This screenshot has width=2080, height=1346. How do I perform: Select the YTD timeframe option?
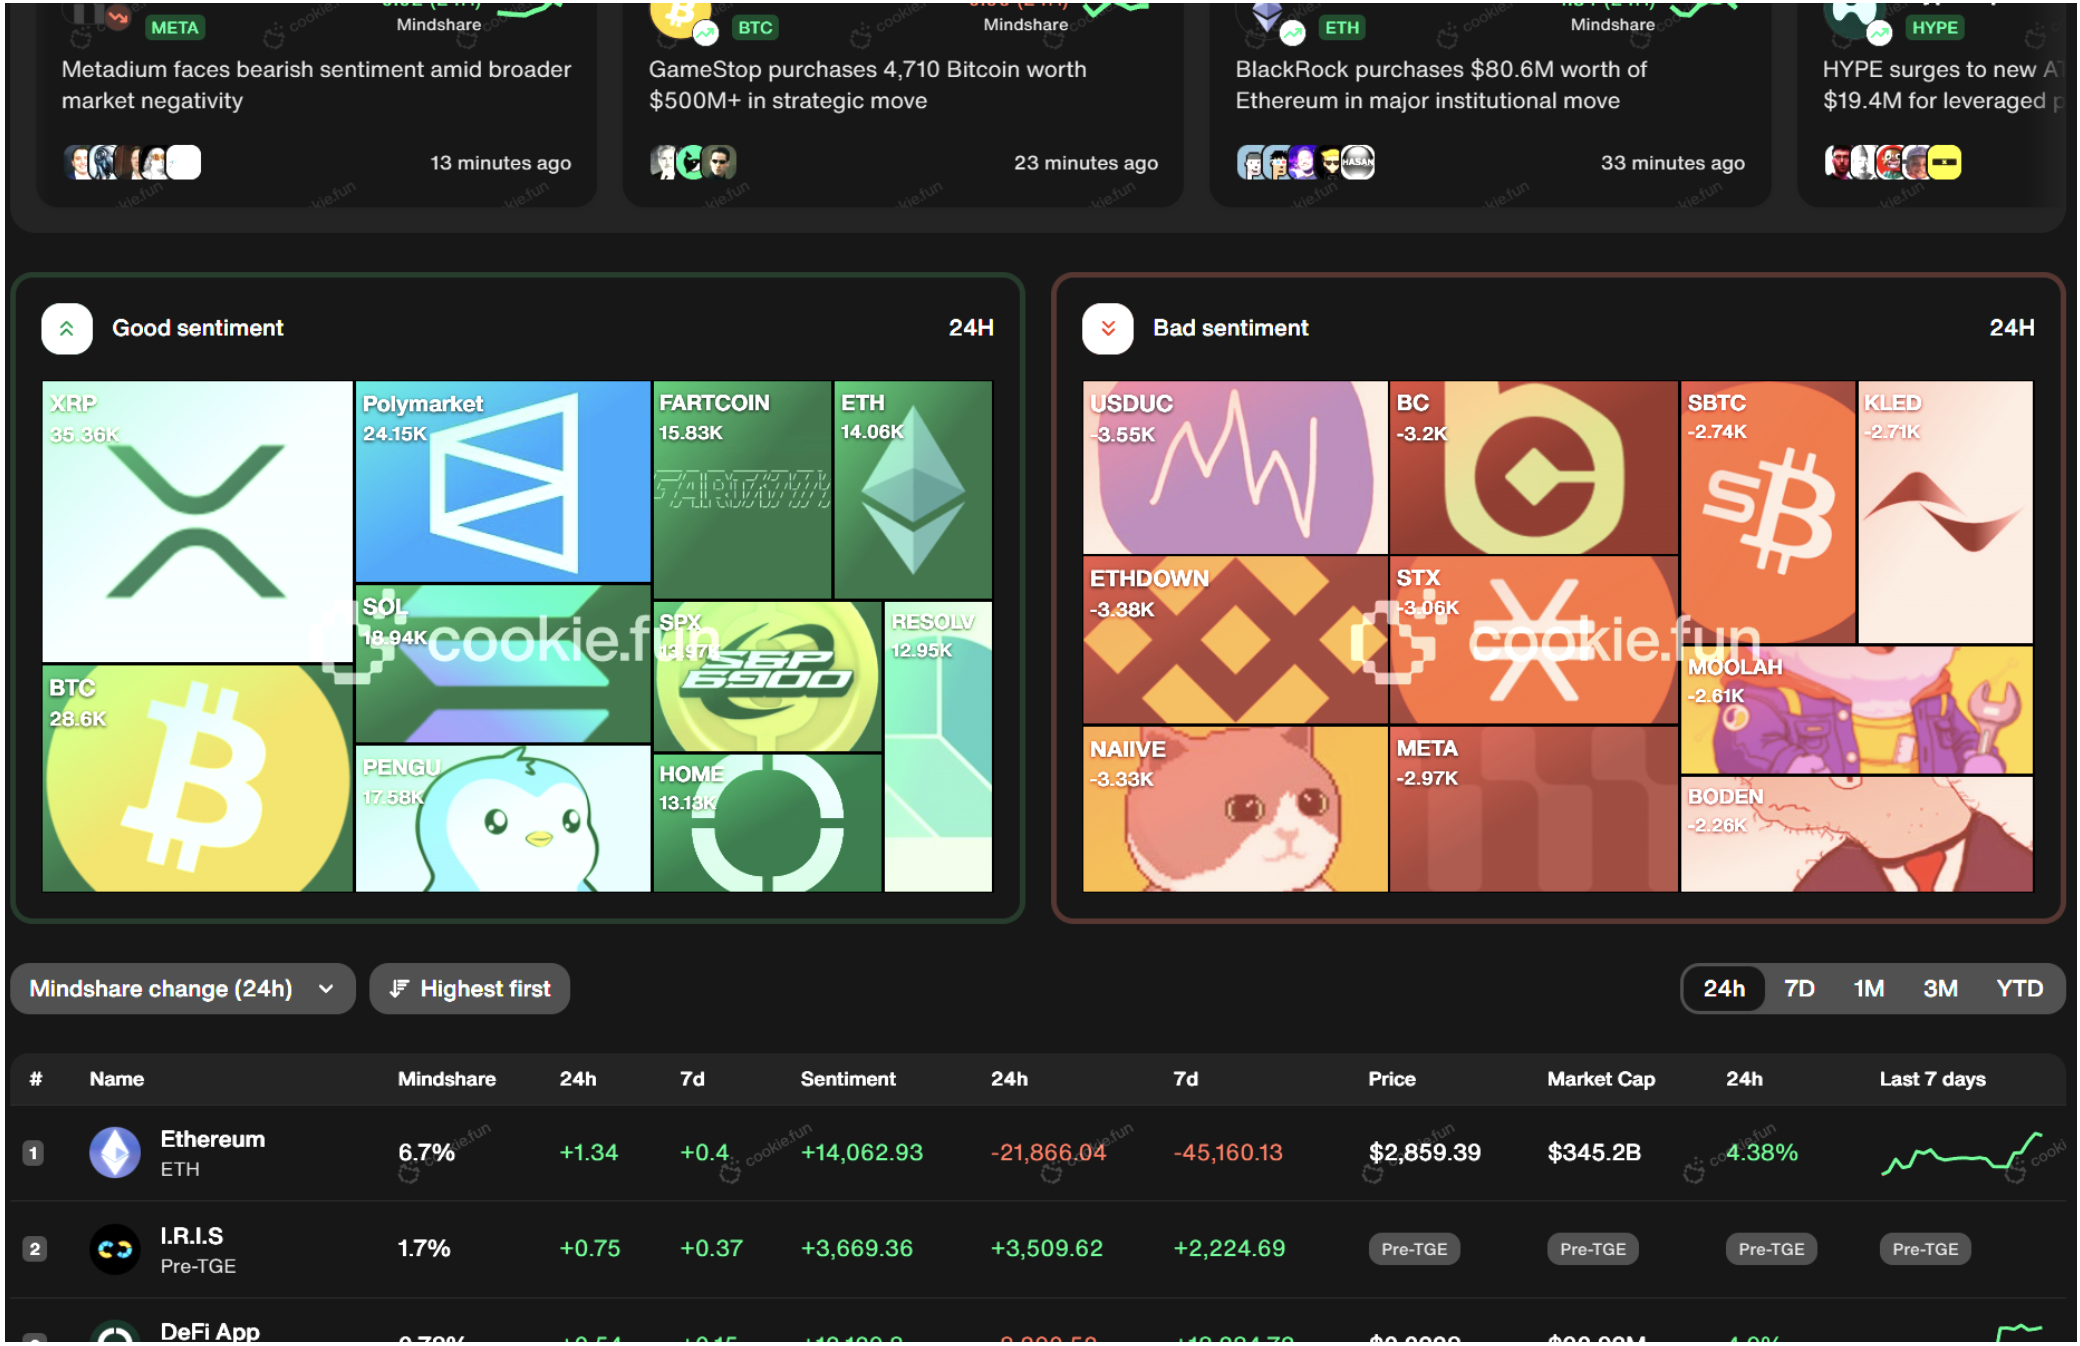click(x=2018, y=989)
